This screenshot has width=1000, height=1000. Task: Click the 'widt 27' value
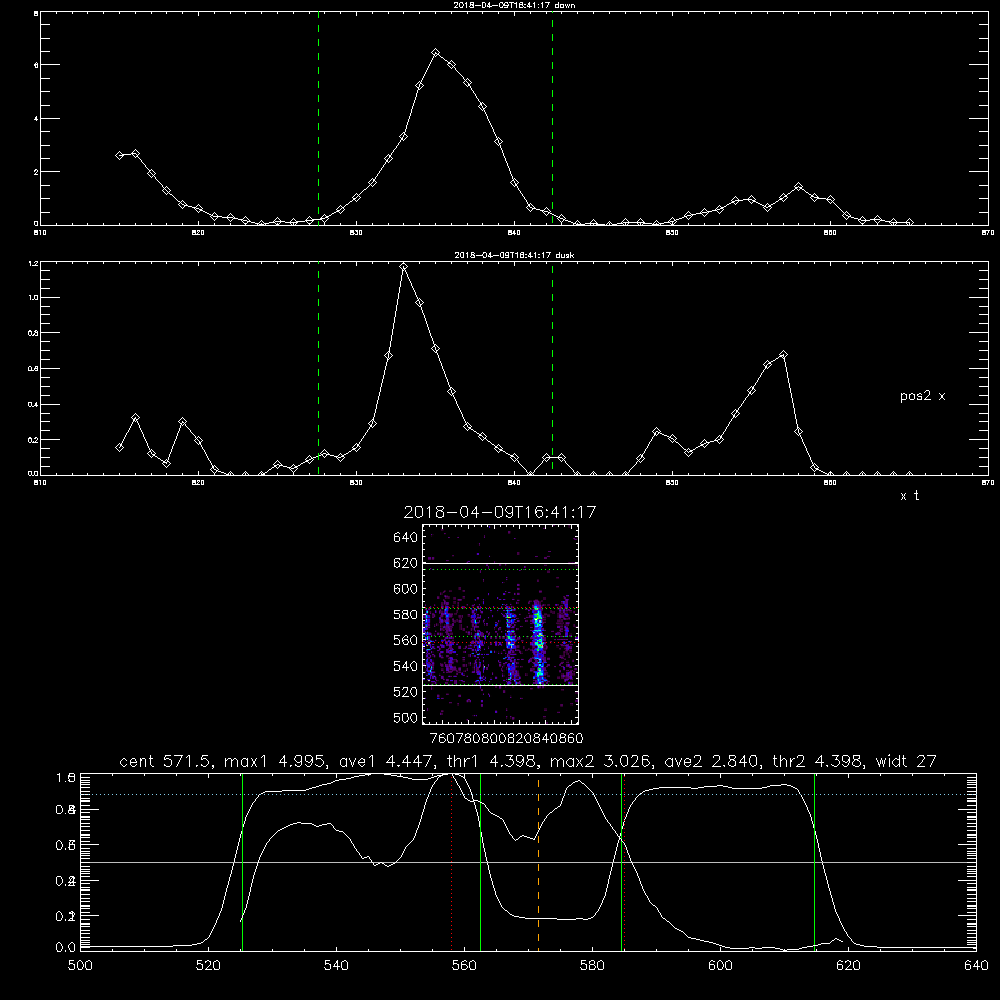906,761
